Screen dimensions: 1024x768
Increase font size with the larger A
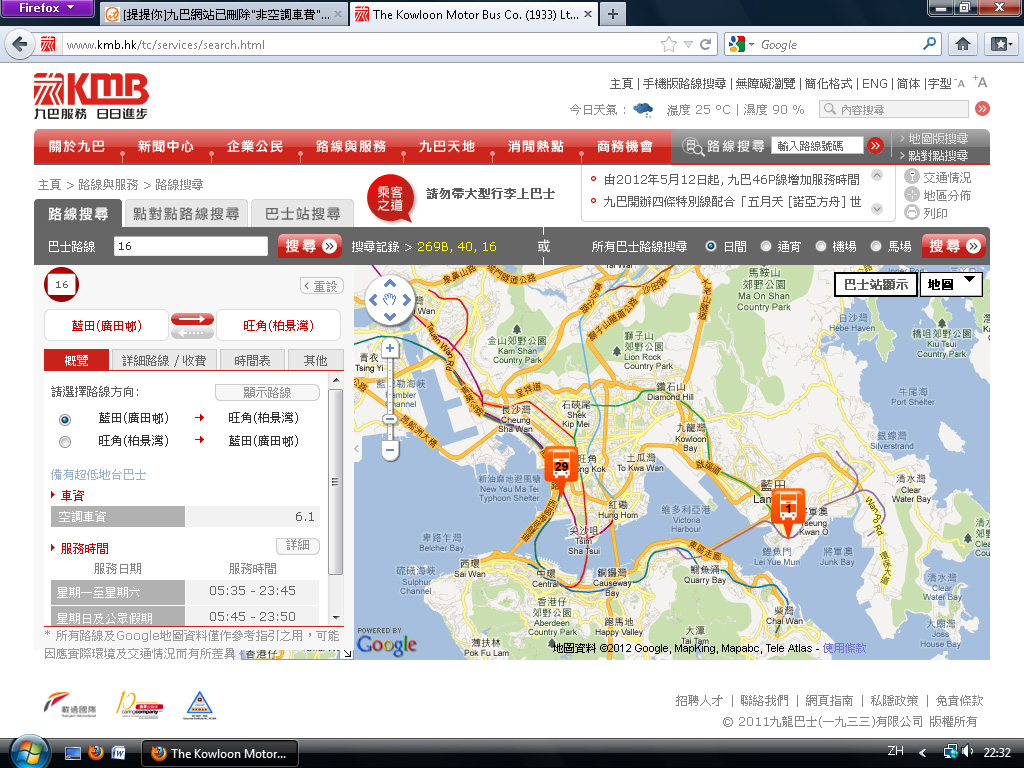980,82
